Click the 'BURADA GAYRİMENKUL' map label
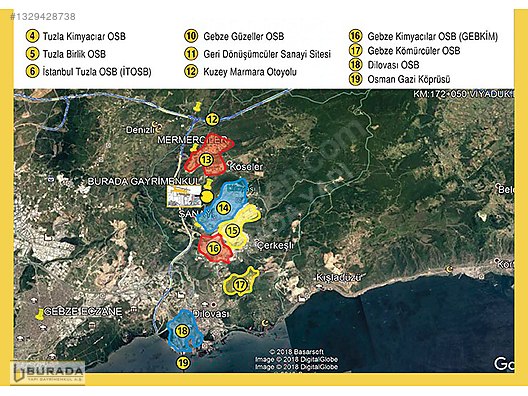This screenshot has width=528, height=396. click(x=143, y=182)
